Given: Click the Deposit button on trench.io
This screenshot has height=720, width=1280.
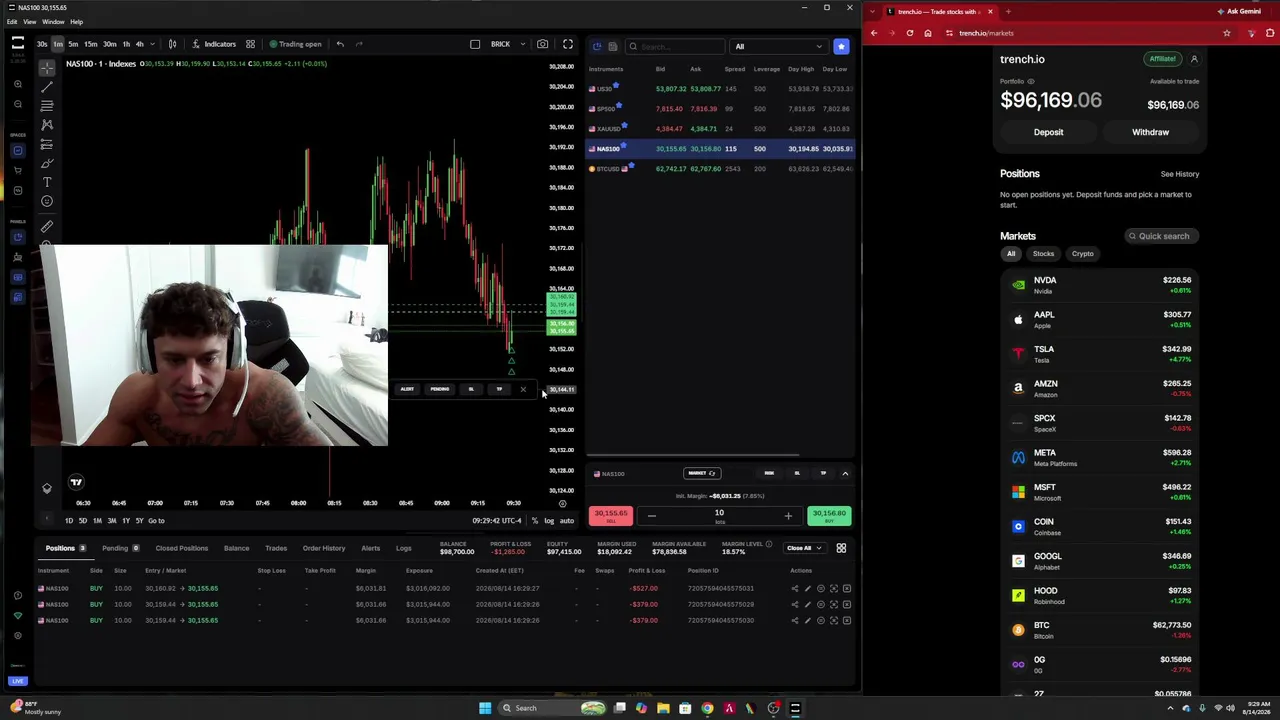Looking at the screenshot, I should 1048,132.
